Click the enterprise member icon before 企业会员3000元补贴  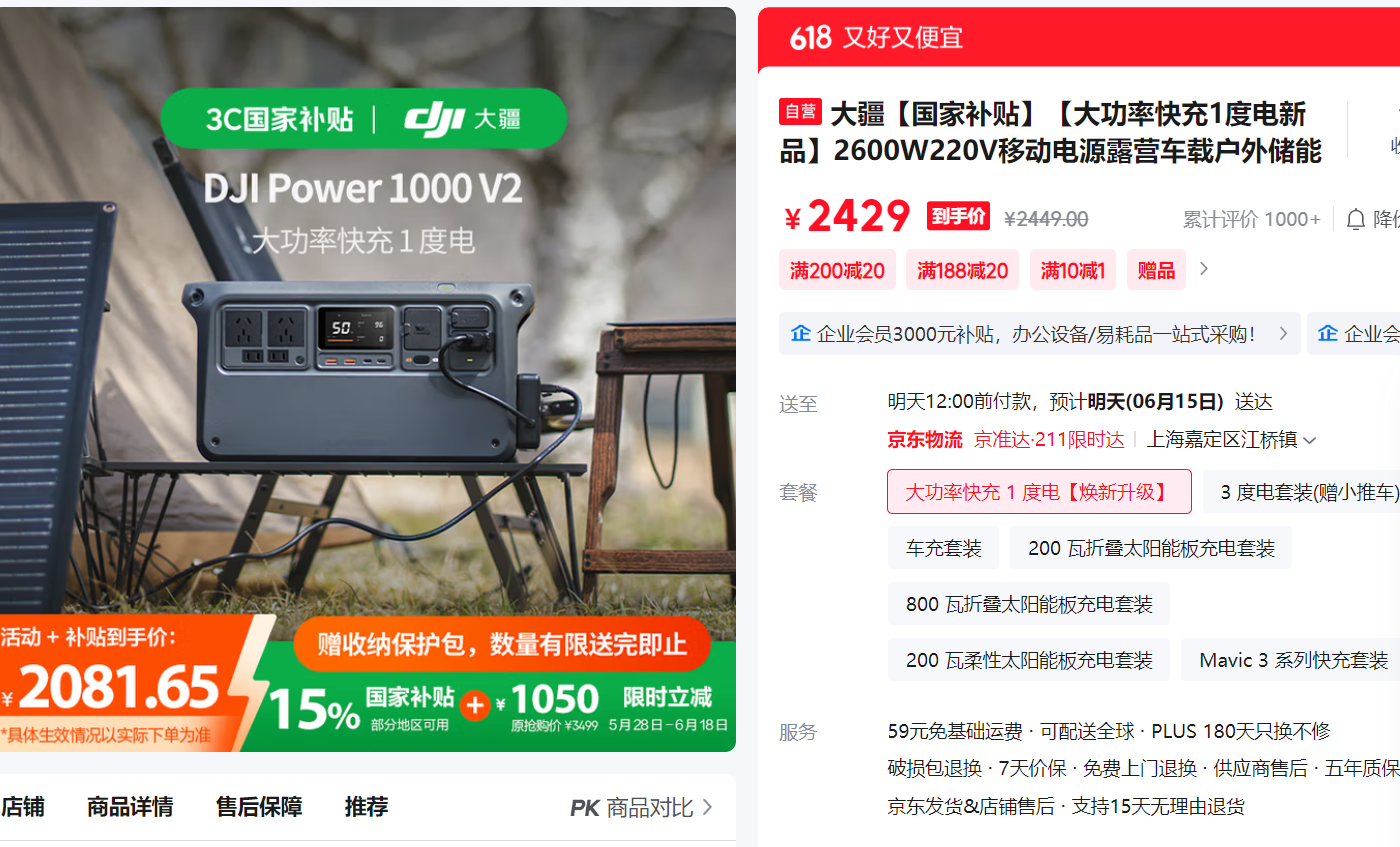tap(800, 334)
